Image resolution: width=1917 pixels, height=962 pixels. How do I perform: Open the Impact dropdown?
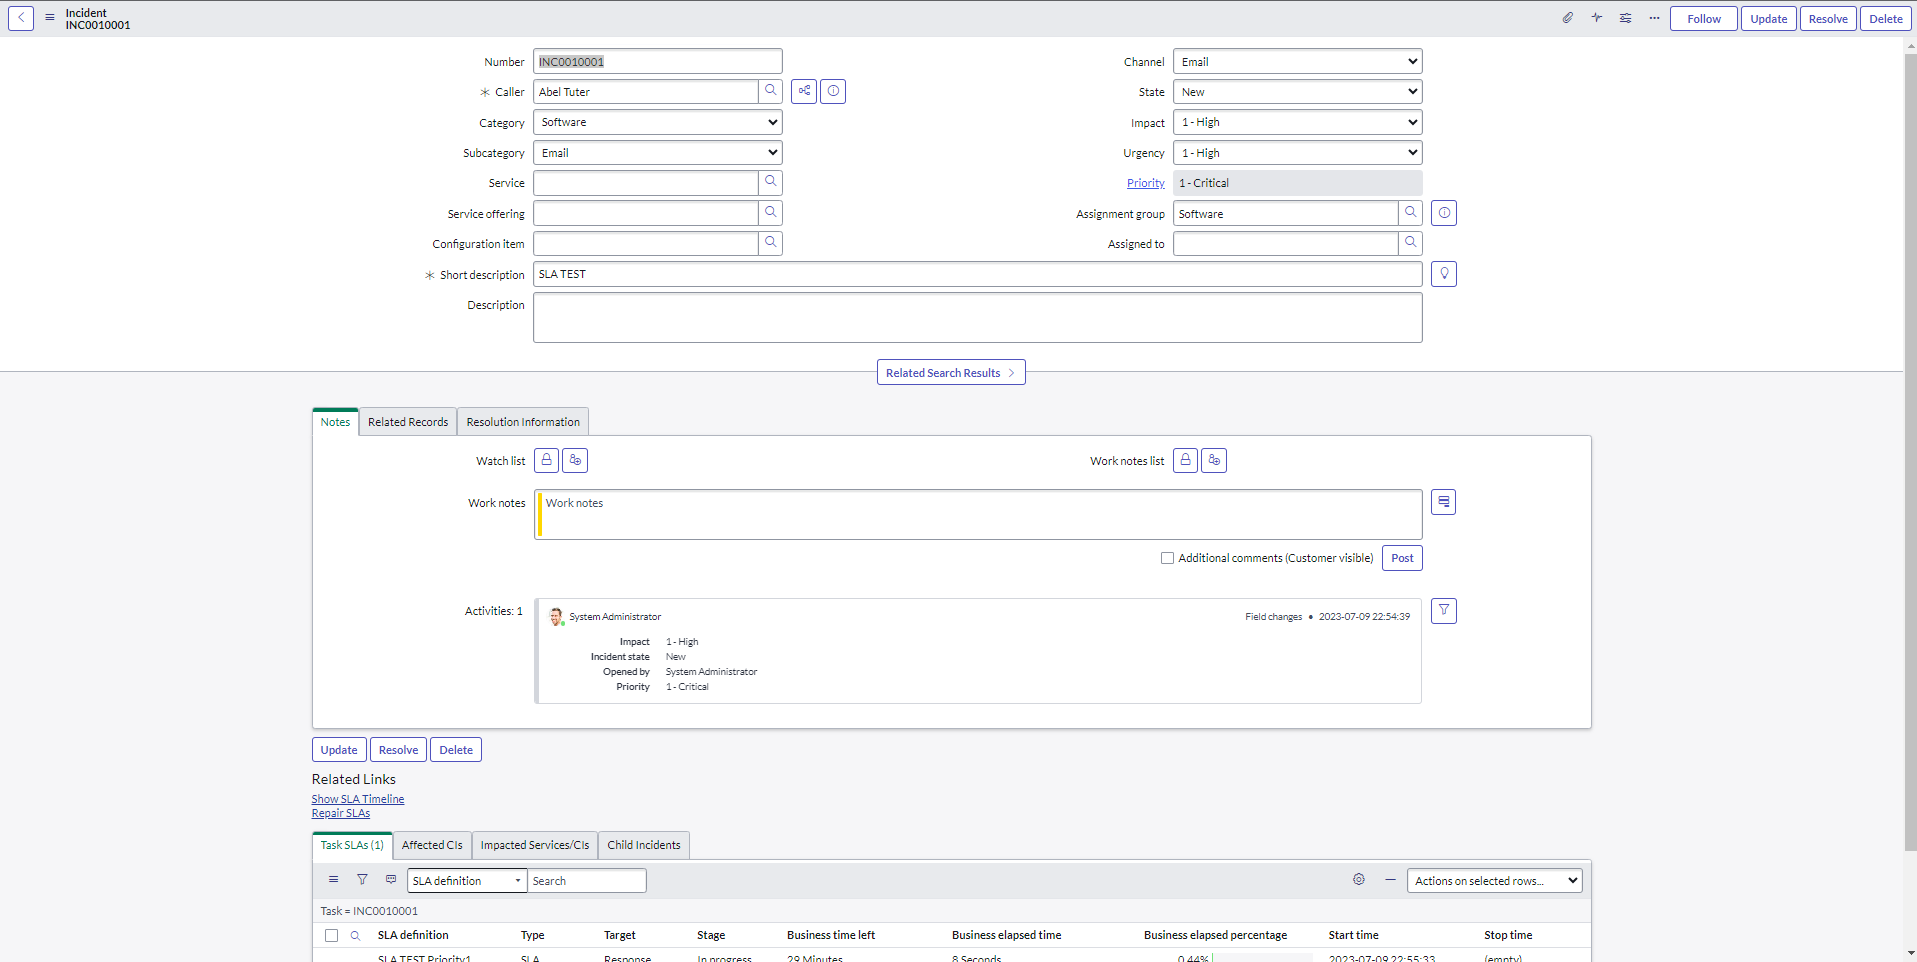(1296, 122)
